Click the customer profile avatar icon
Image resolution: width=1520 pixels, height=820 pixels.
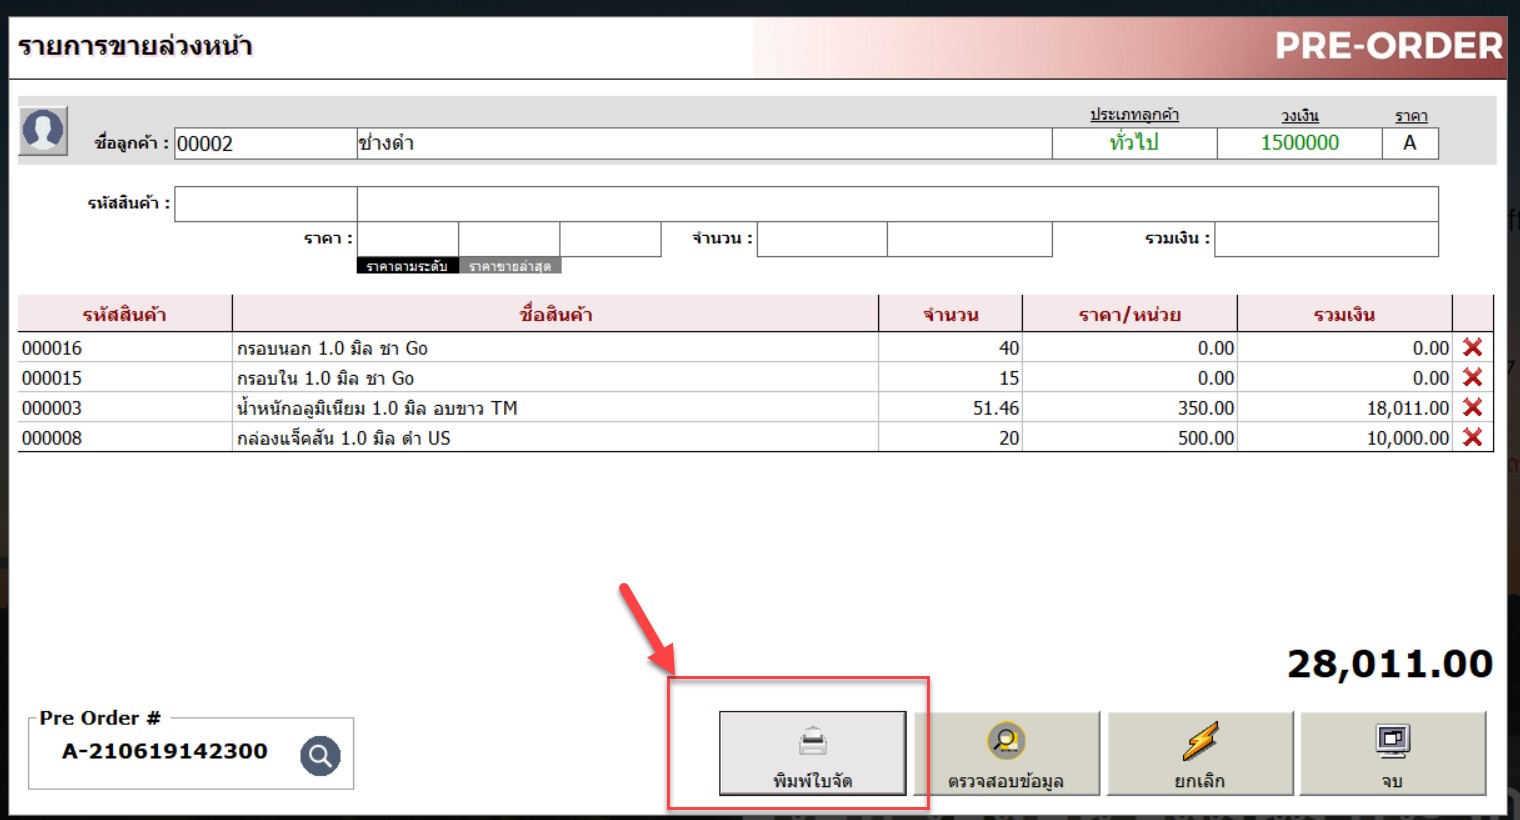point(43,131)
